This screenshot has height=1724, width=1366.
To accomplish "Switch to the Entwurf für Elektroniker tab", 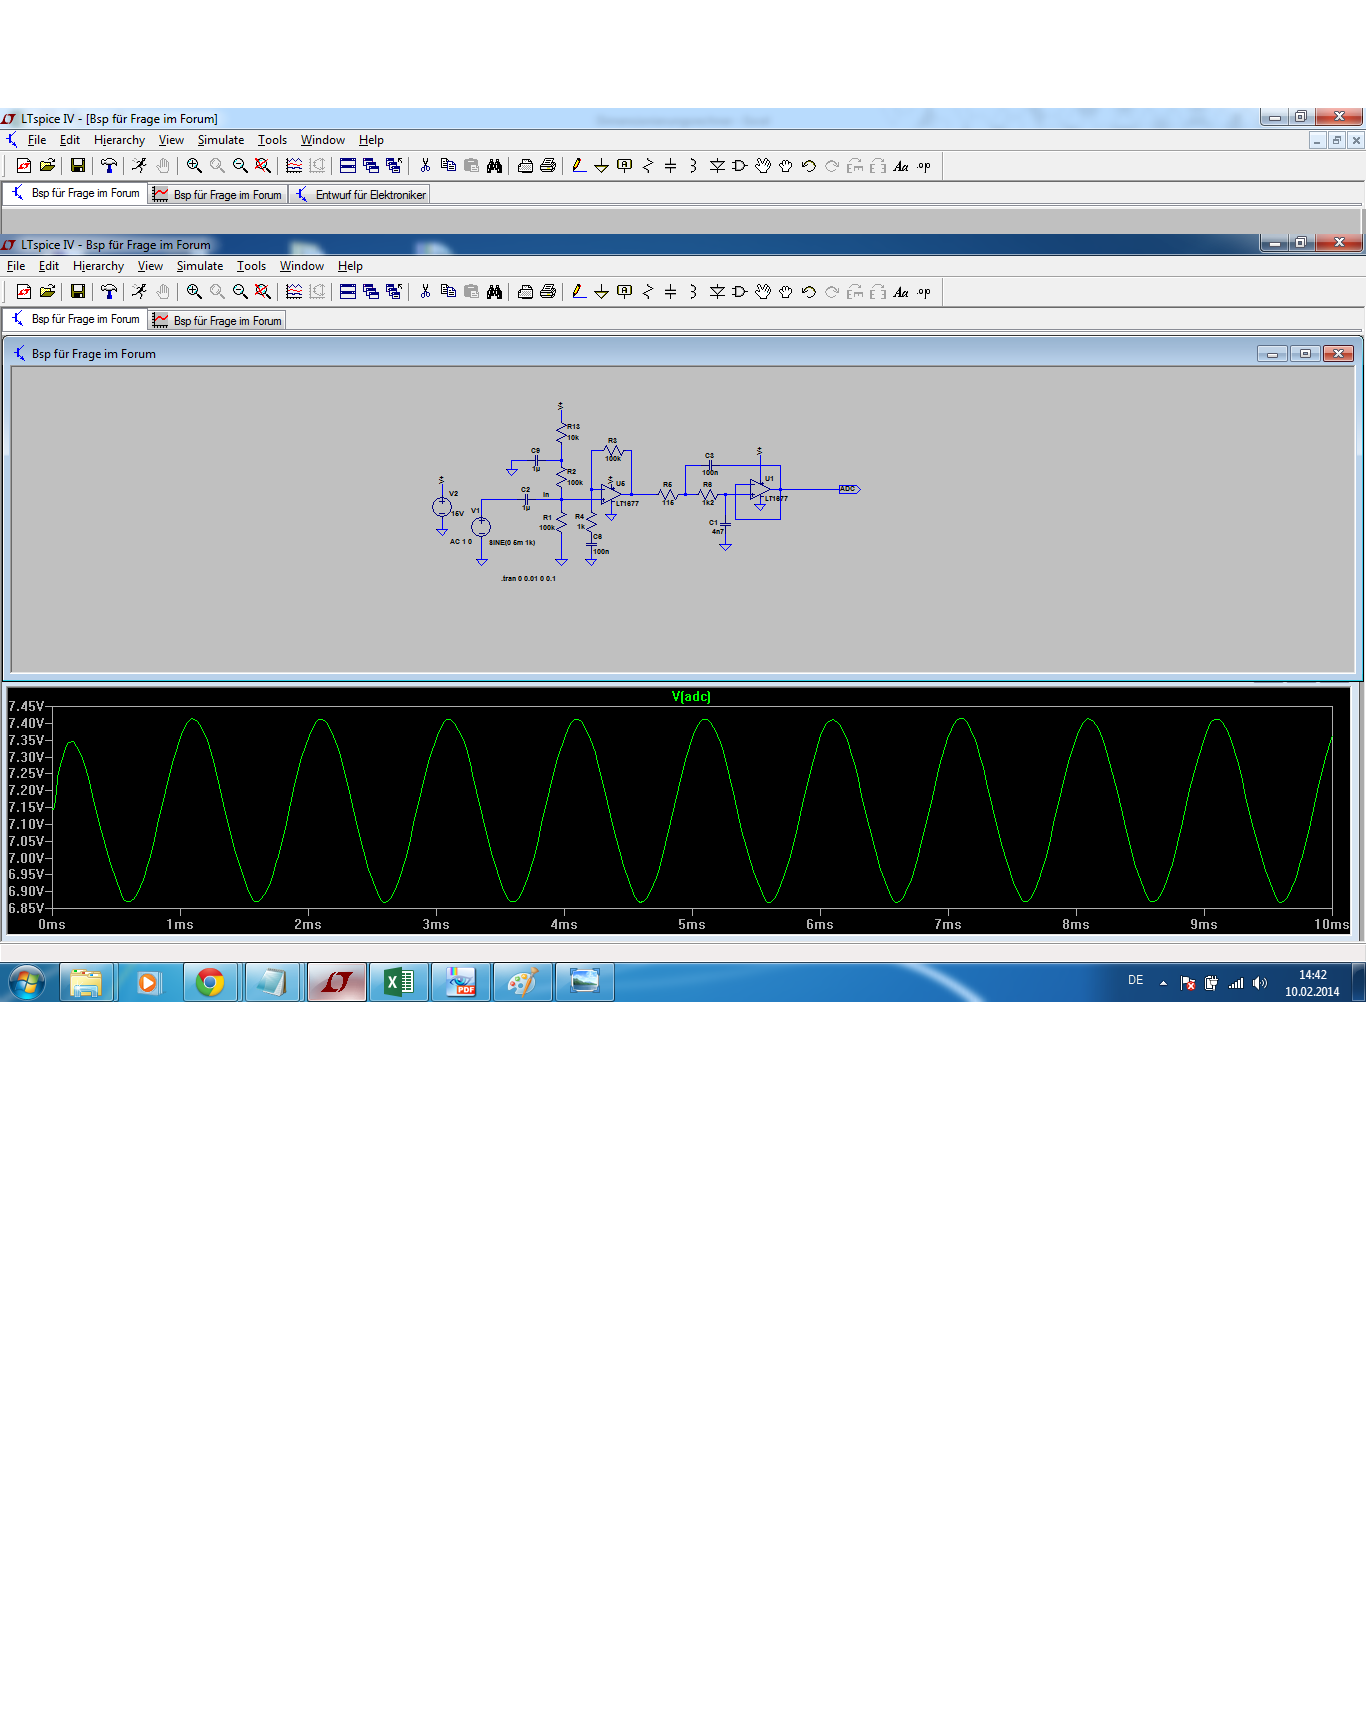I will click(361, 195).
